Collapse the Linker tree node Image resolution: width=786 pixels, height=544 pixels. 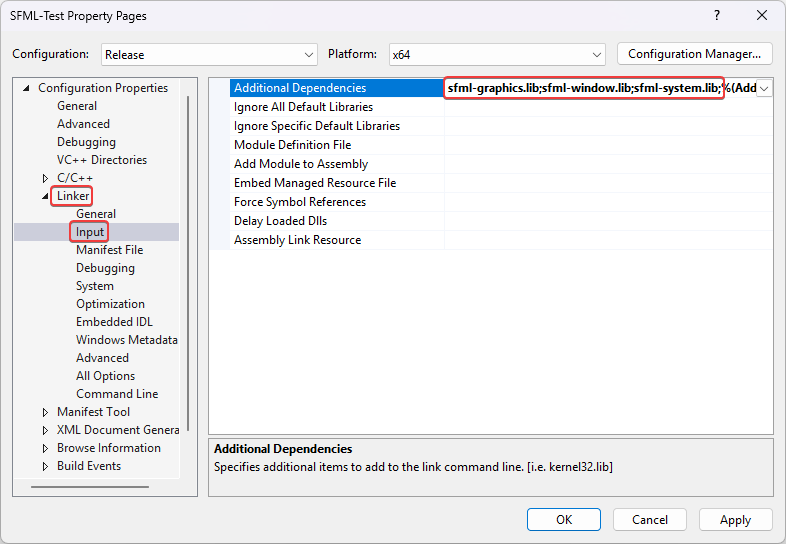point(45,197)
